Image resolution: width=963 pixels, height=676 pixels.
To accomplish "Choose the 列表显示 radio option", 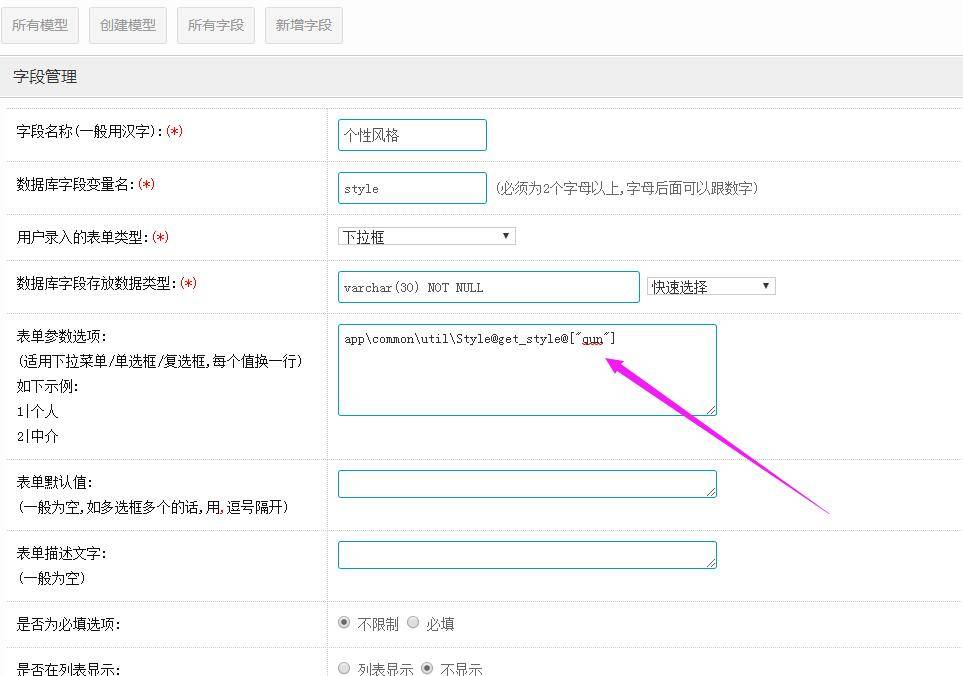I will 344,668.
